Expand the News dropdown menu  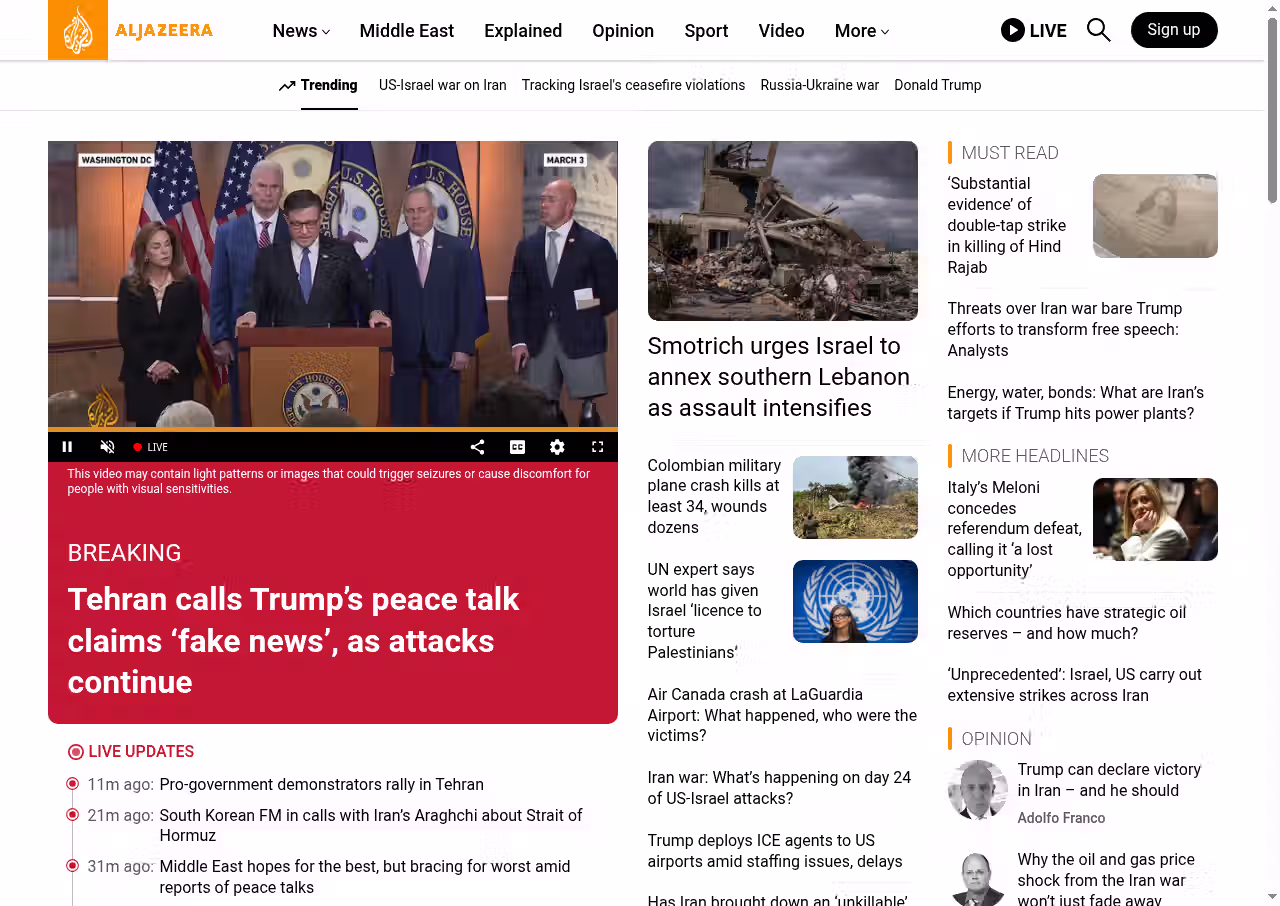pyautogui.click(x=301, y=31)
